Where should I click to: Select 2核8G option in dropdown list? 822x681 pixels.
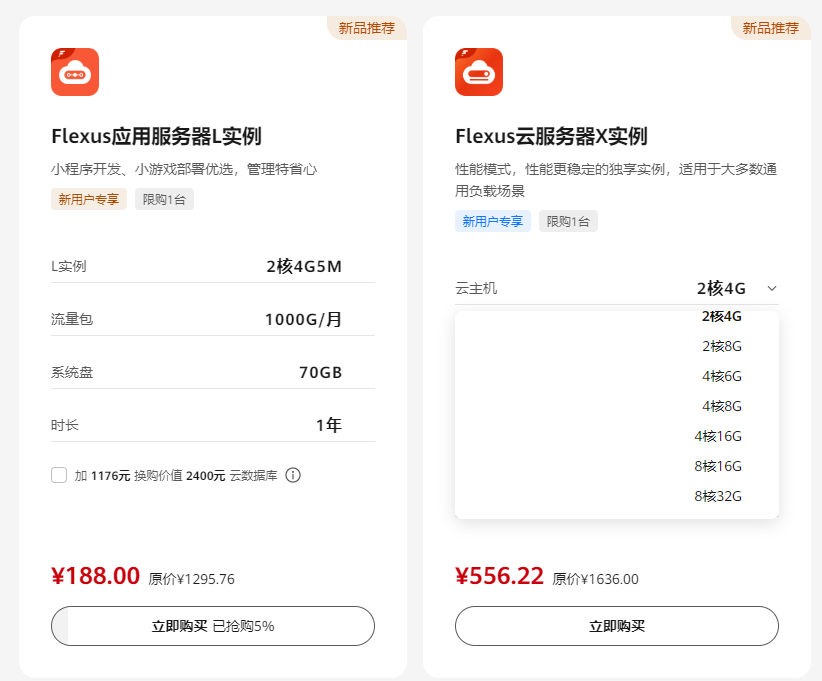click(721, 346)
